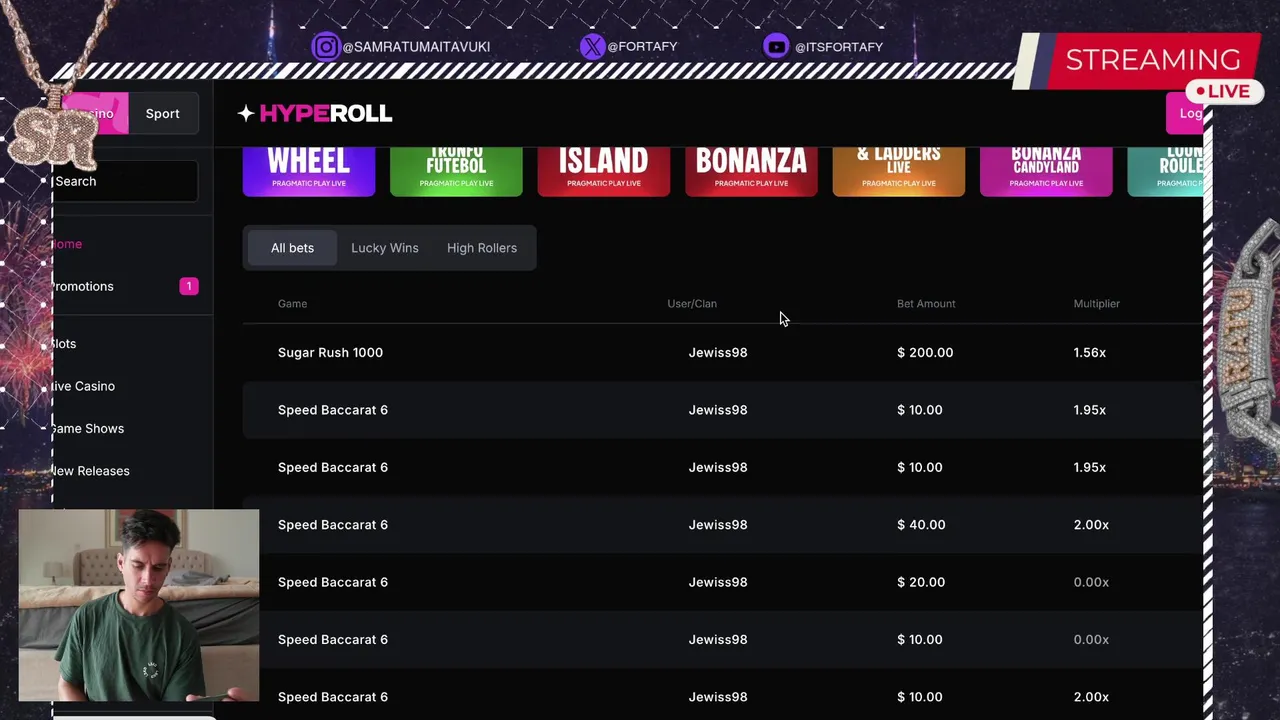Click the $ 200.00 bet amount

coord(925,353)
